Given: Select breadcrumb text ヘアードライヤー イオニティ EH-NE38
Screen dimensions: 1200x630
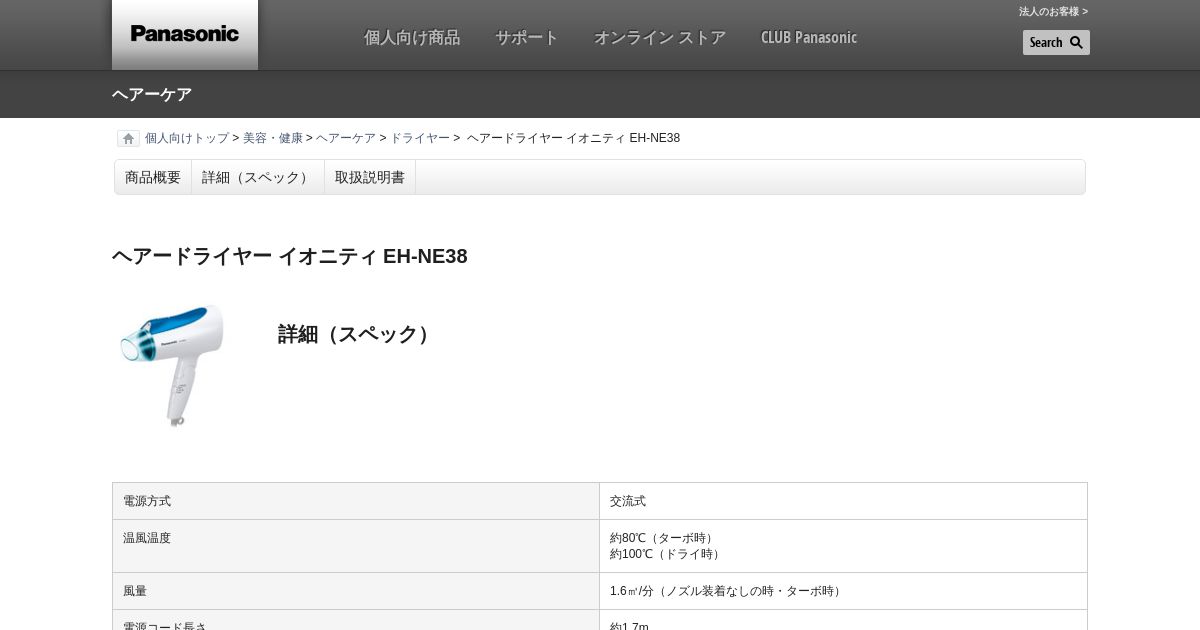Looking at the screenshot, I should (x=573, y=138).
